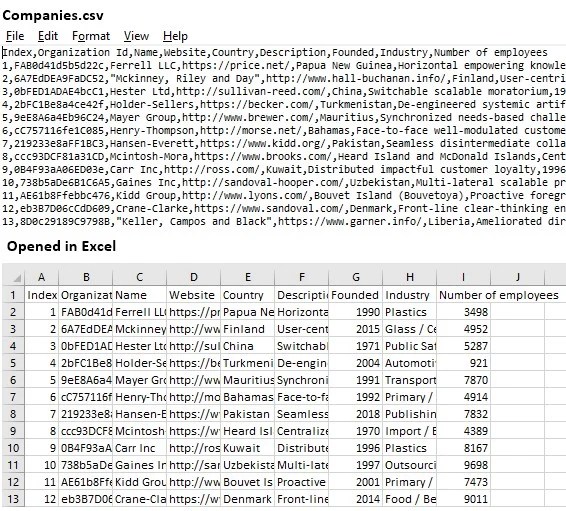The width and height of the screenshot is (566, 511).
Task: Click the 'Henry-Thompson' line in Notepad
Action: coord(284,131)
